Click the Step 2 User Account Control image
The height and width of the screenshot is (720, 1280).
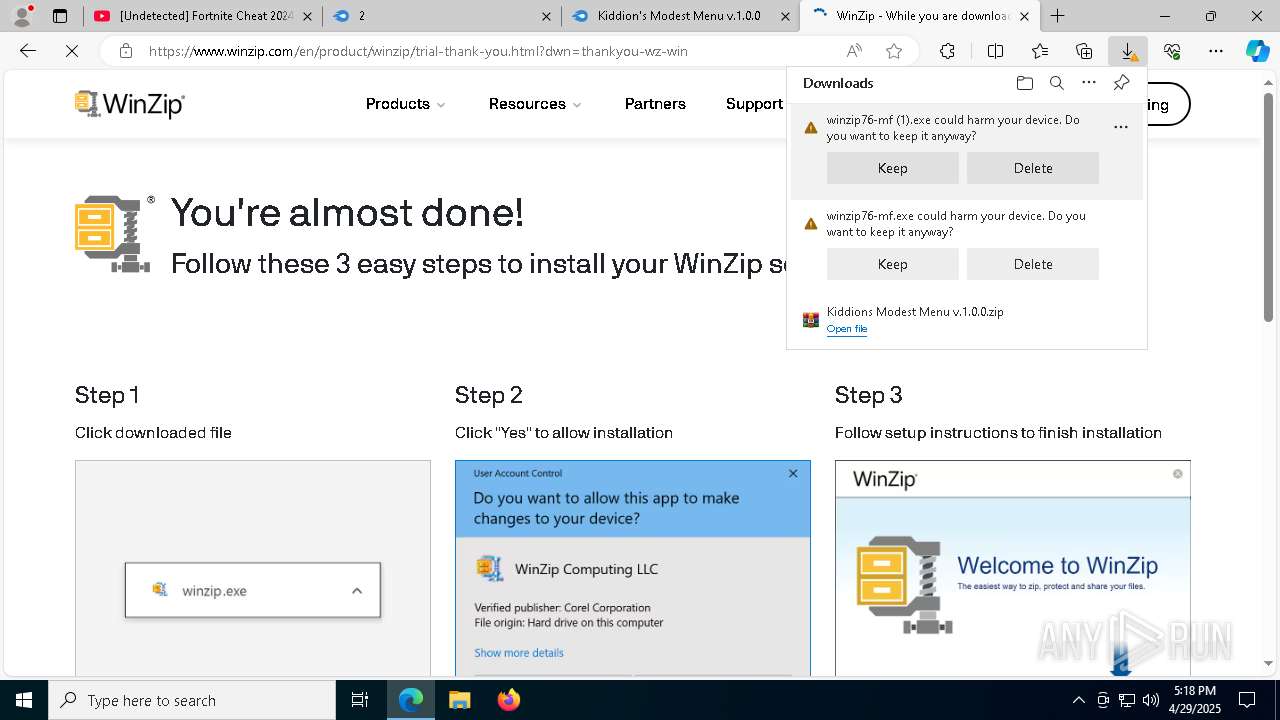coord(633,568)
